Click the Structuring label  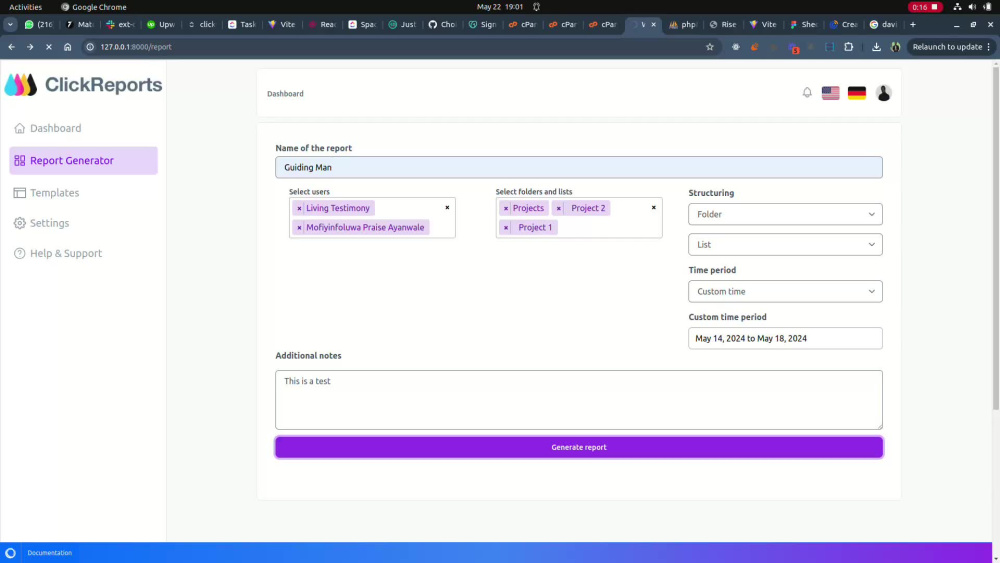(x=711, y=193)
